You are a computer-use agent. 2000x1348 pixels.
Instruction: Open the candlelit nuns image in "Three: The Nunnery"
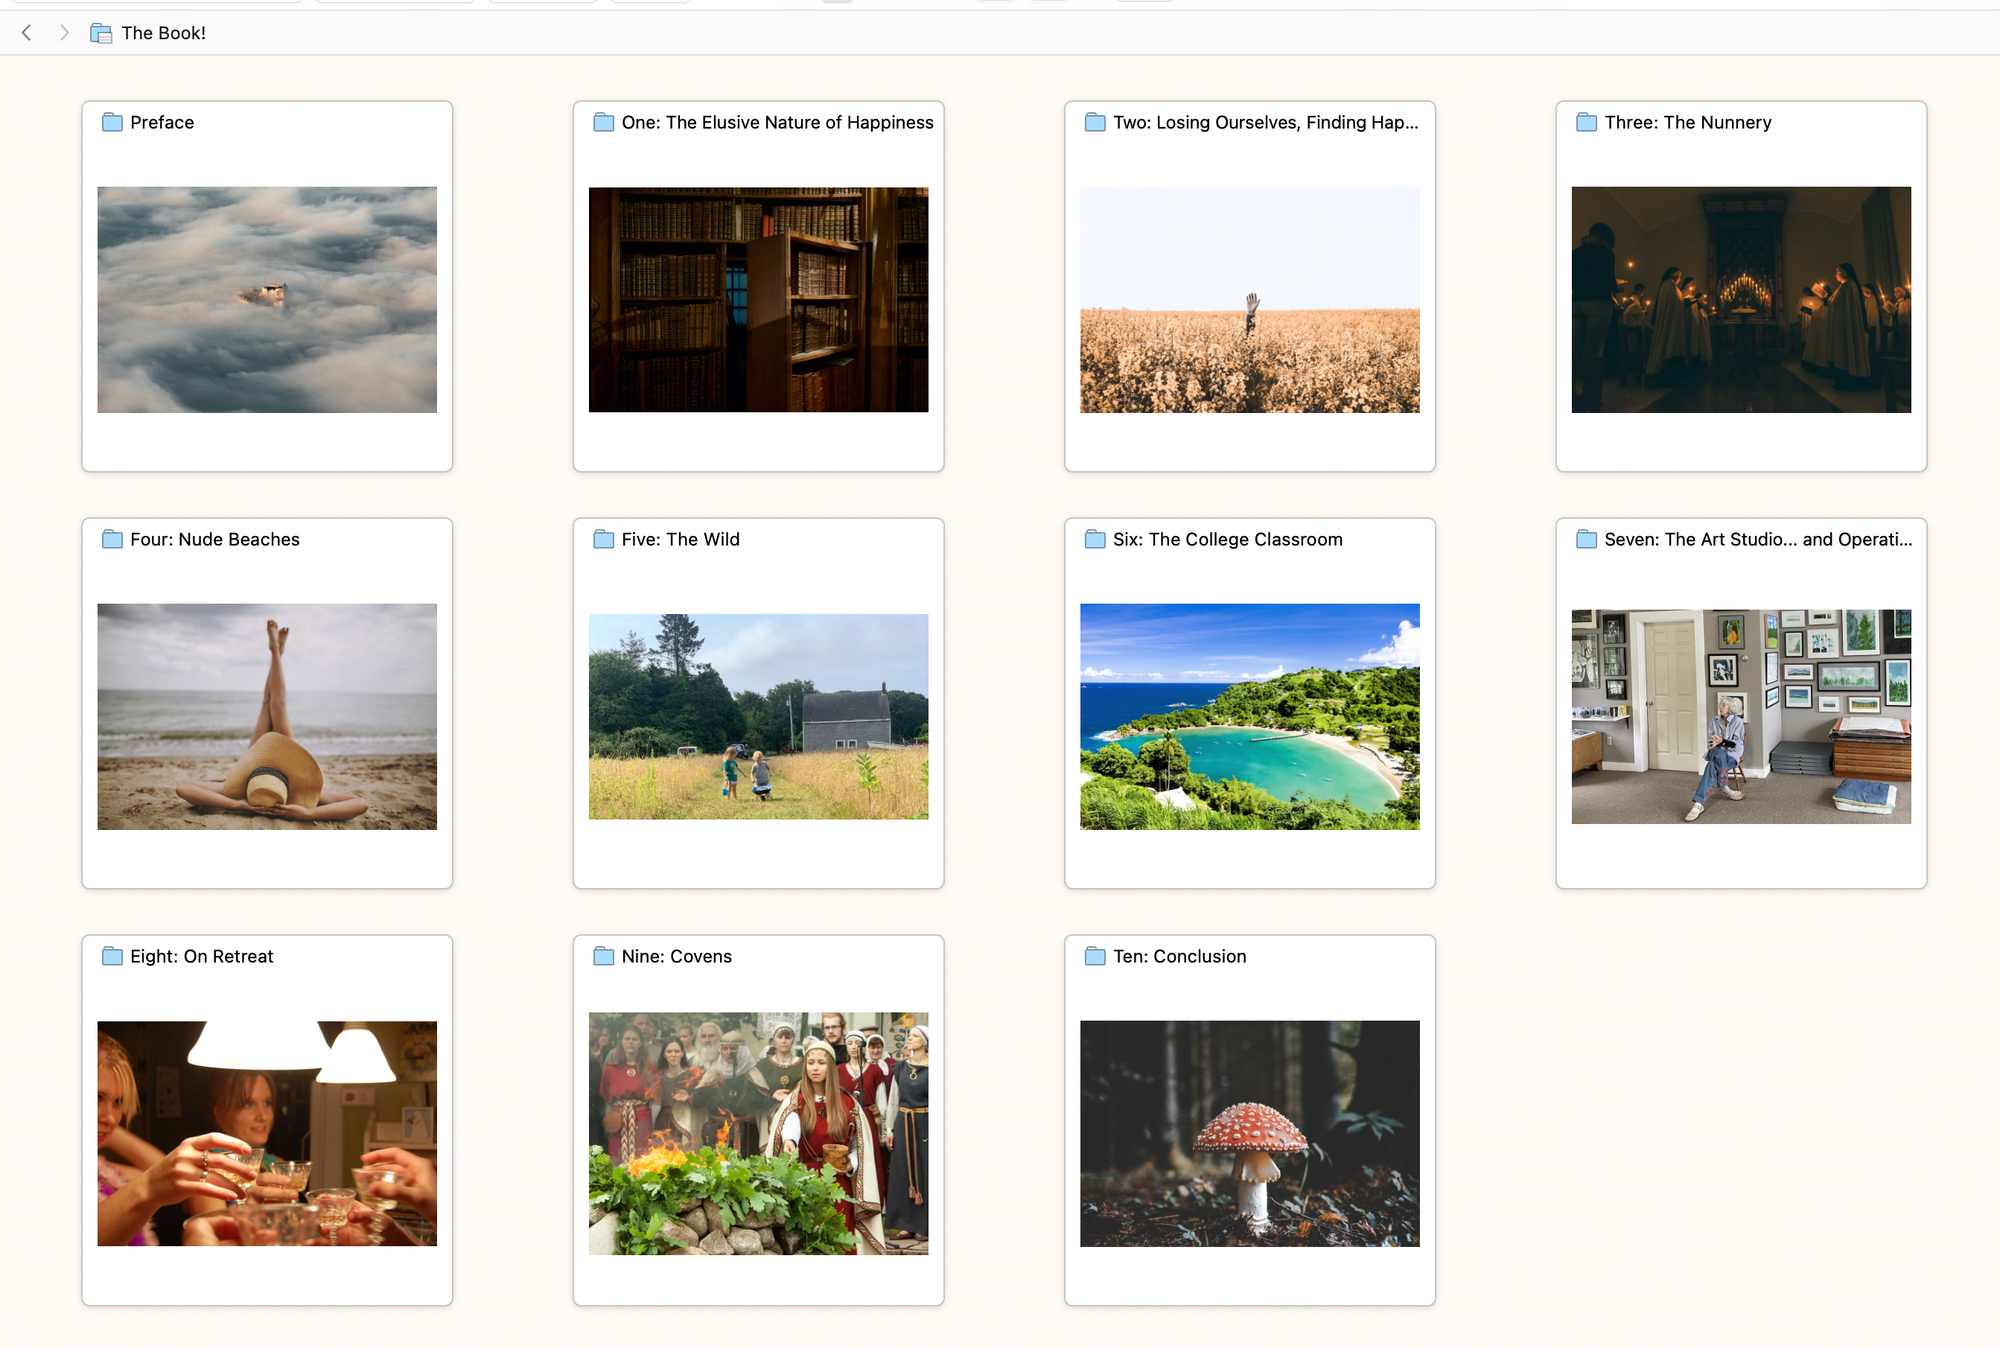point(1740,299)
